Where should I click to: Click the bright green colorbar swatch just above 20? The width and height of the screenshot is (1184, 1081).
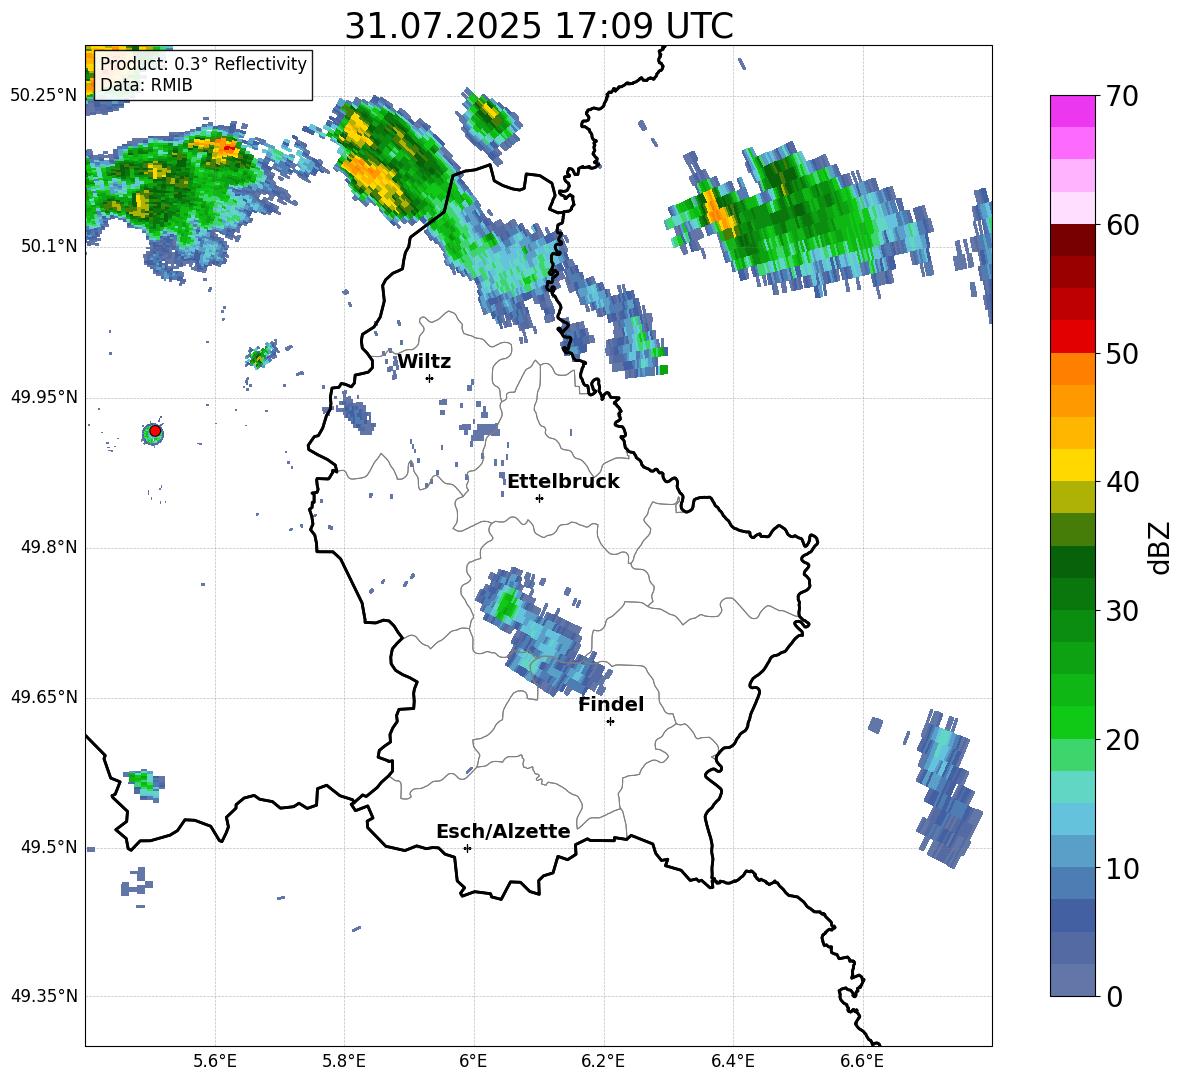[1072, 722]
